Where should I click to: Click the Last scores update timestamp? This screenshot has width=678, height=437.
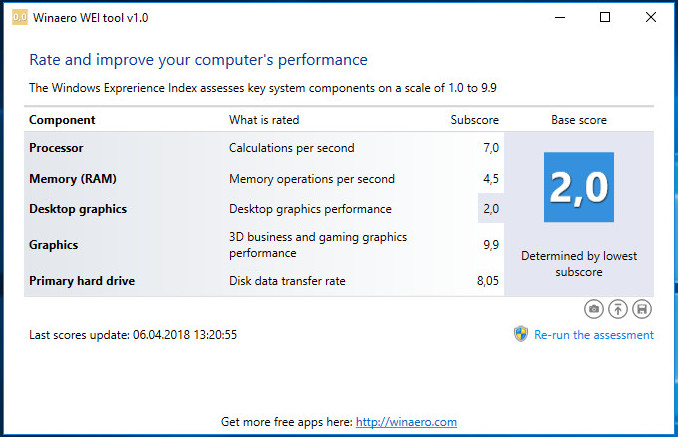(x=133, y=335)
